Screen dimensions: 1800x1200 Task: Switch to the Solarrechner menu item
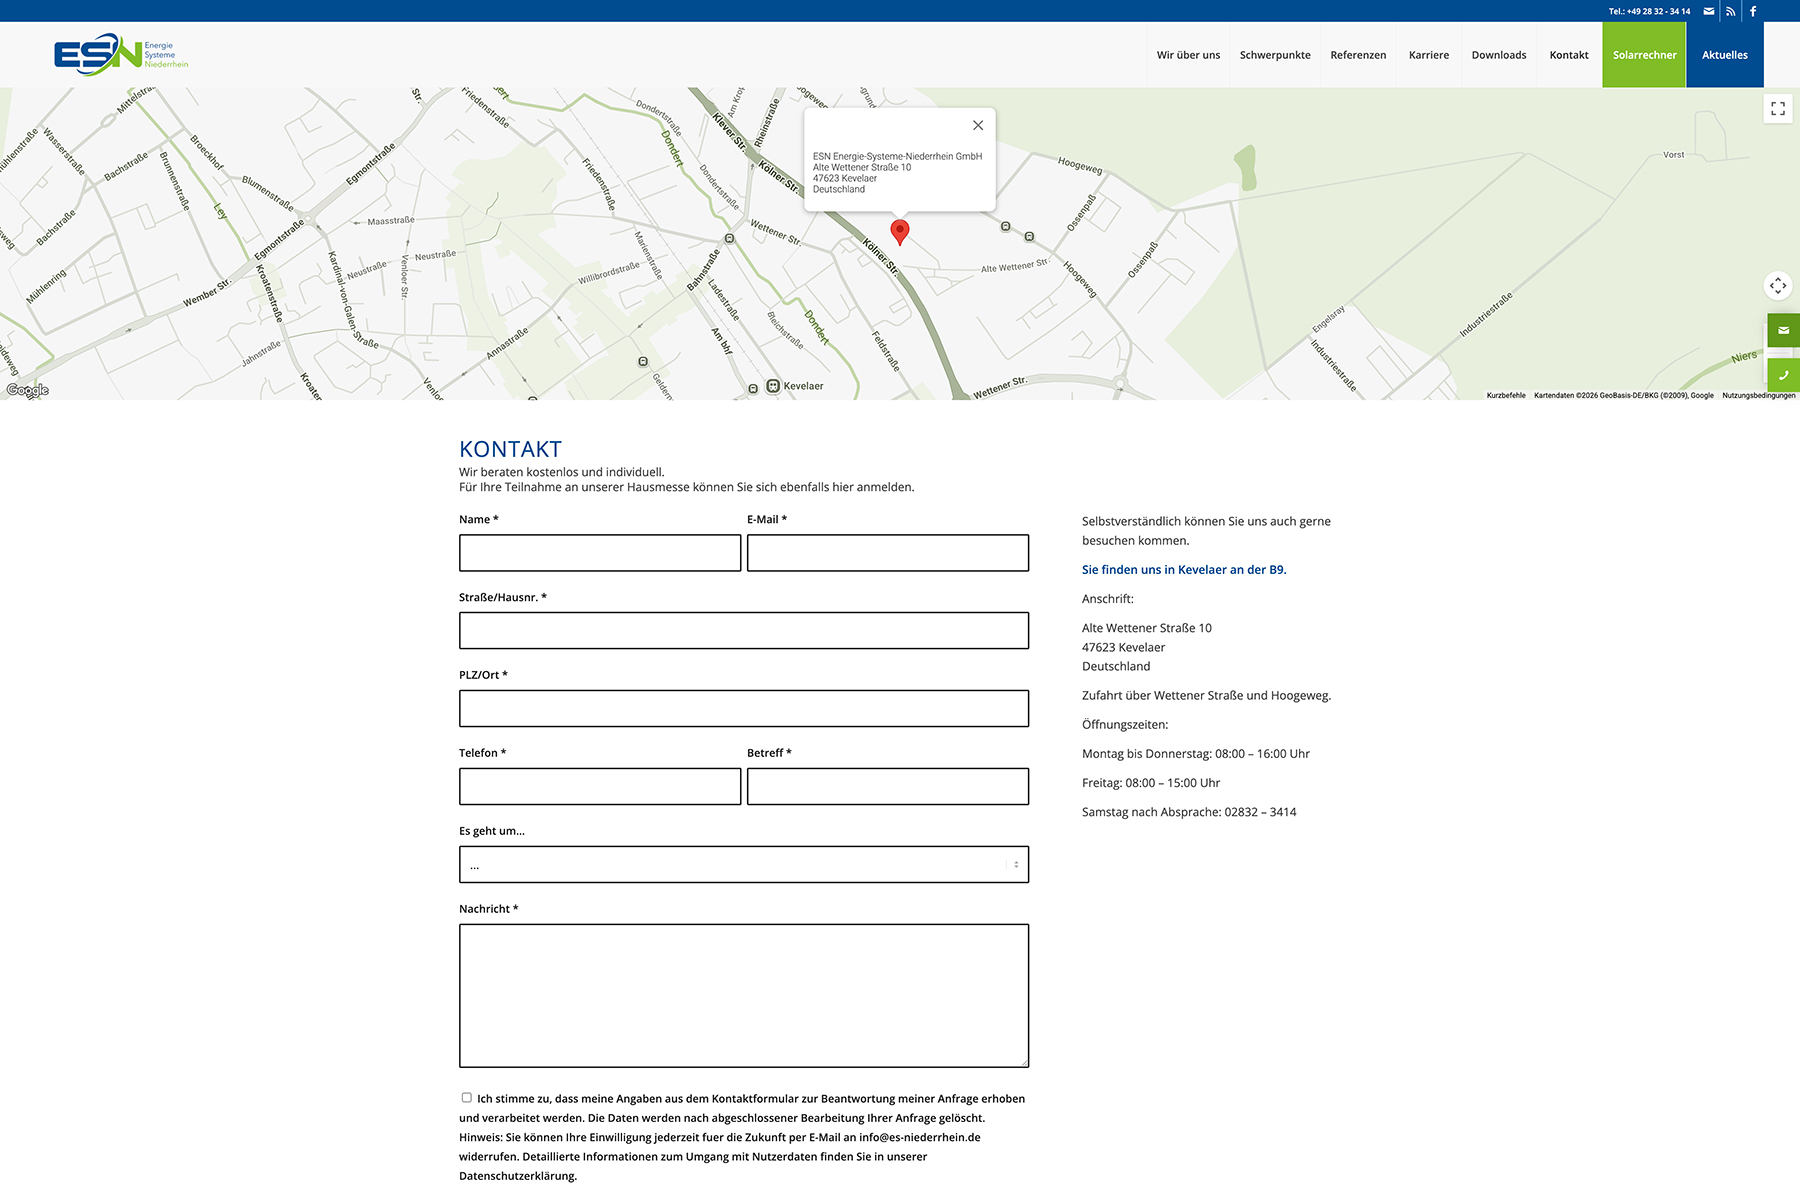pyautogui.click(x=1644, y=55)
